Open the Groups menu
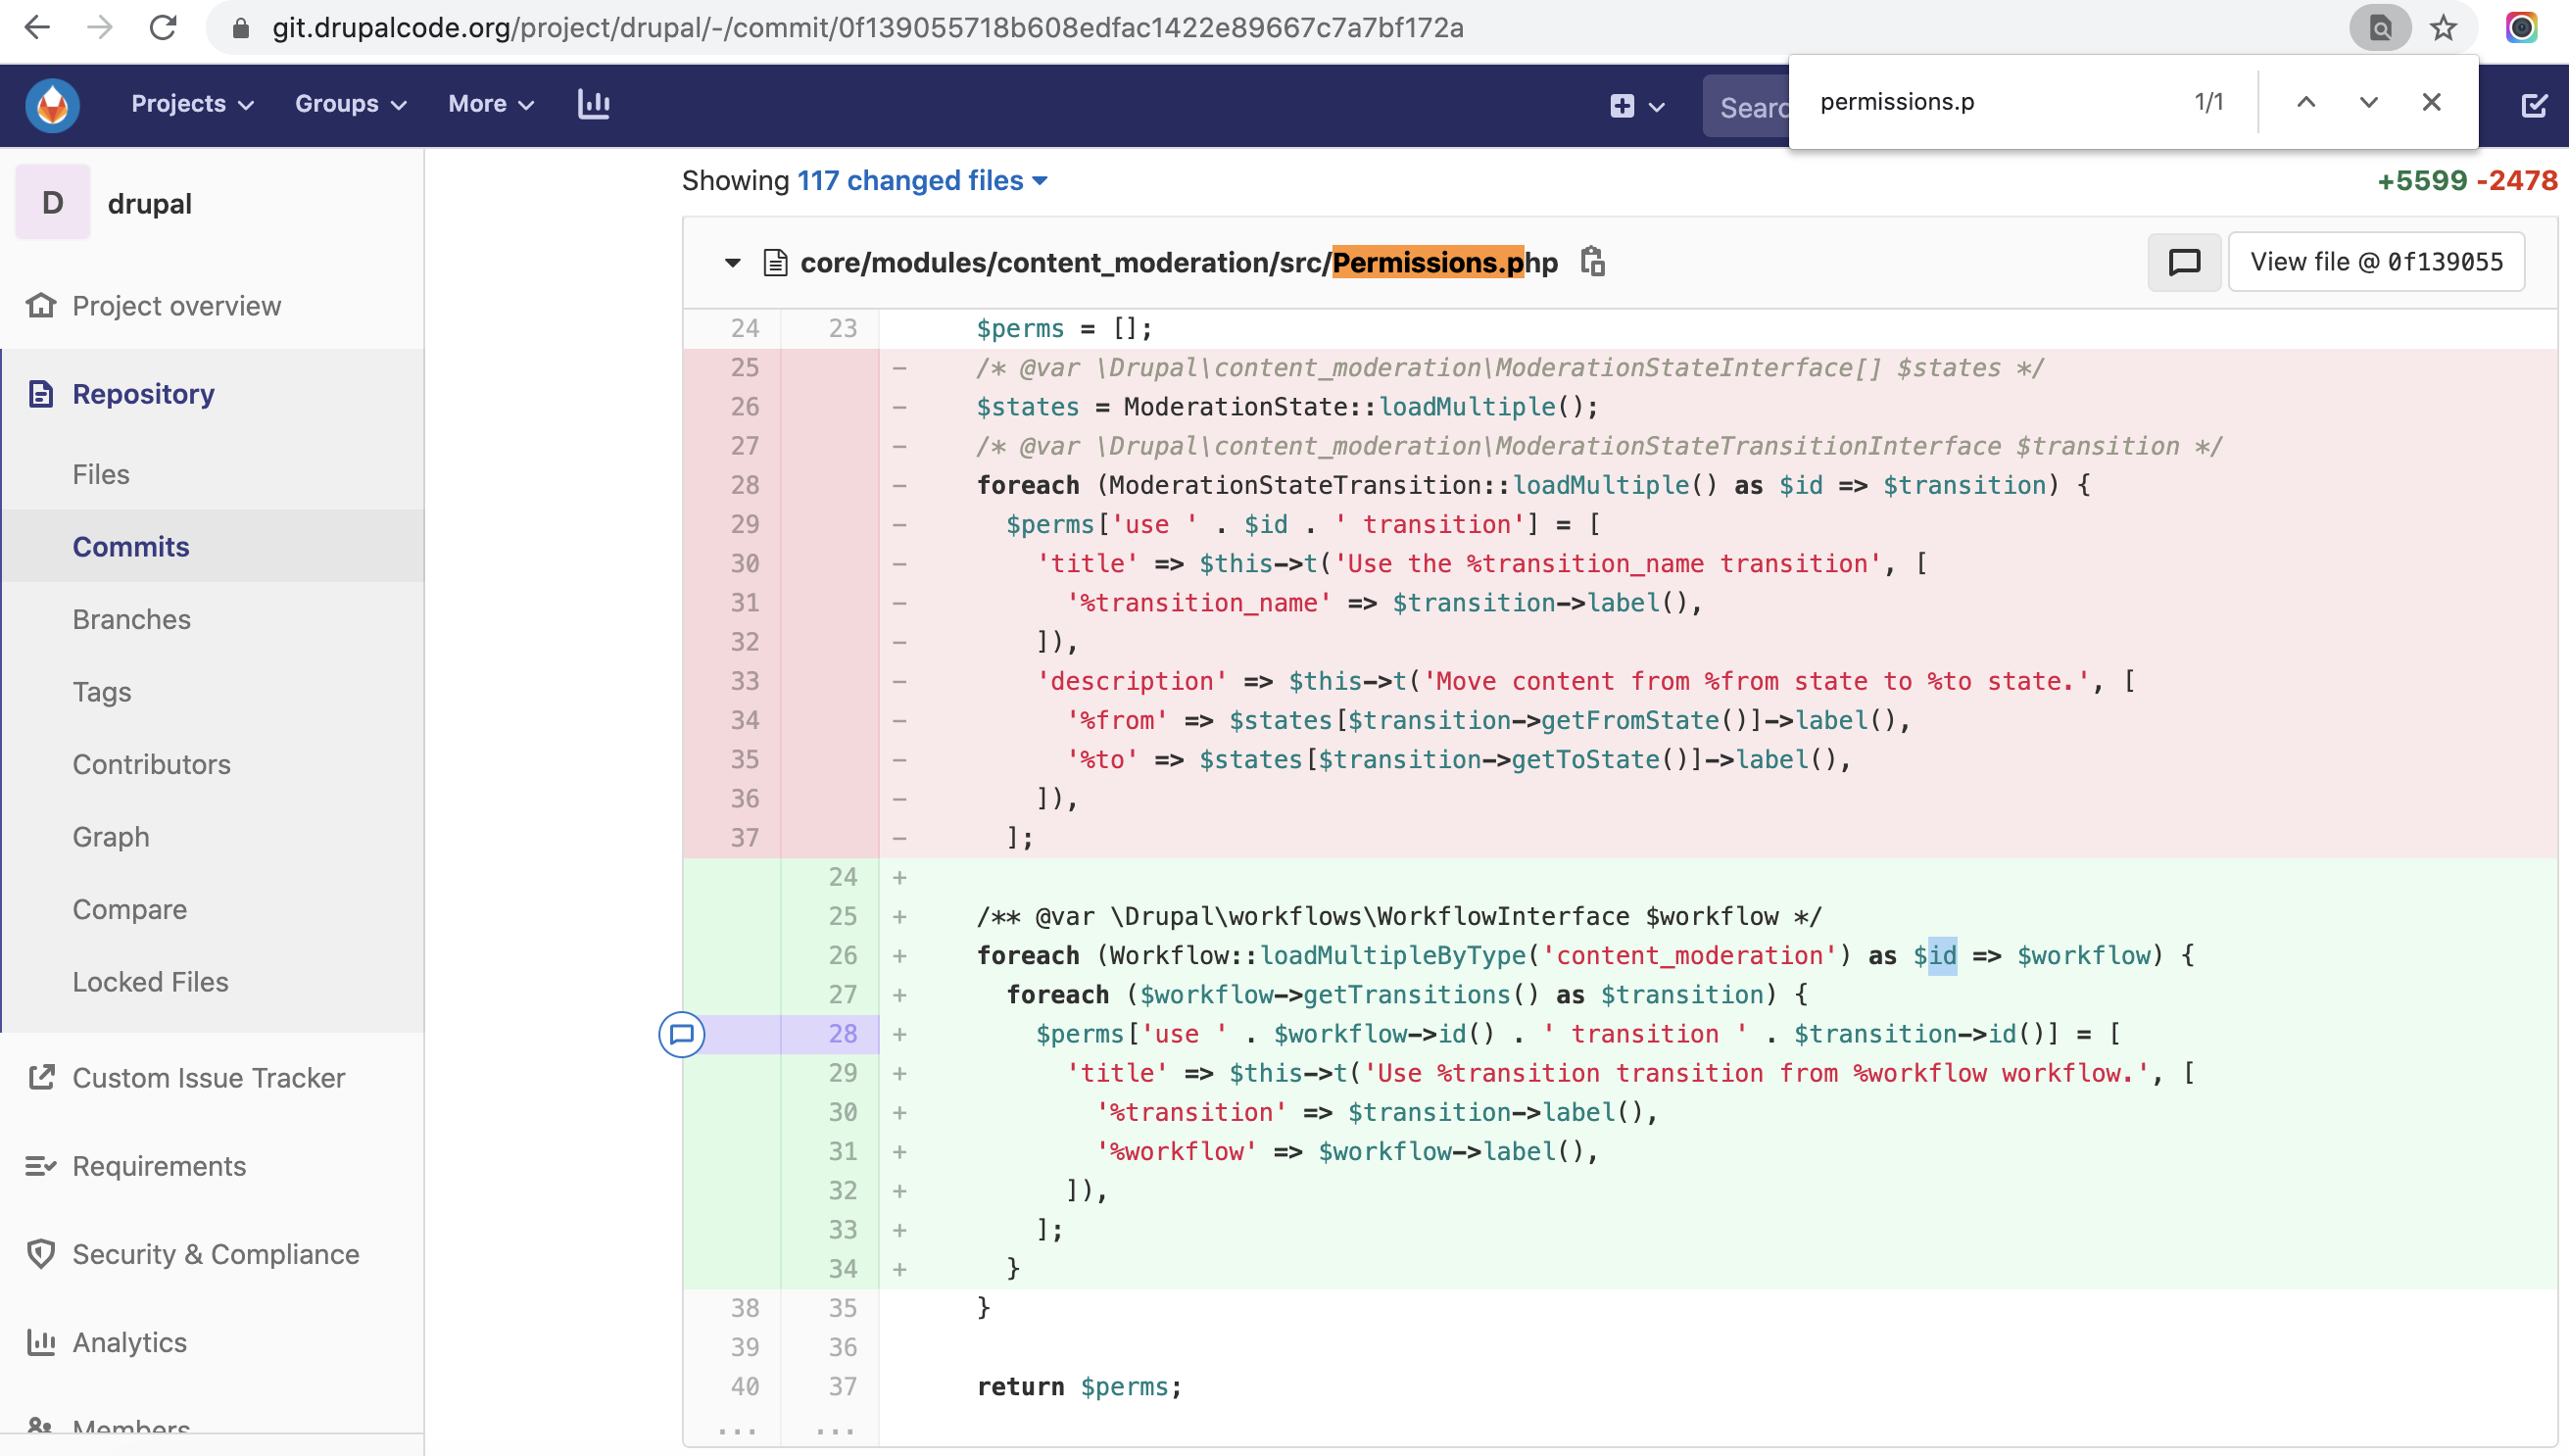This screenshot has height=1456, width=2569. (x=348, y=104)
